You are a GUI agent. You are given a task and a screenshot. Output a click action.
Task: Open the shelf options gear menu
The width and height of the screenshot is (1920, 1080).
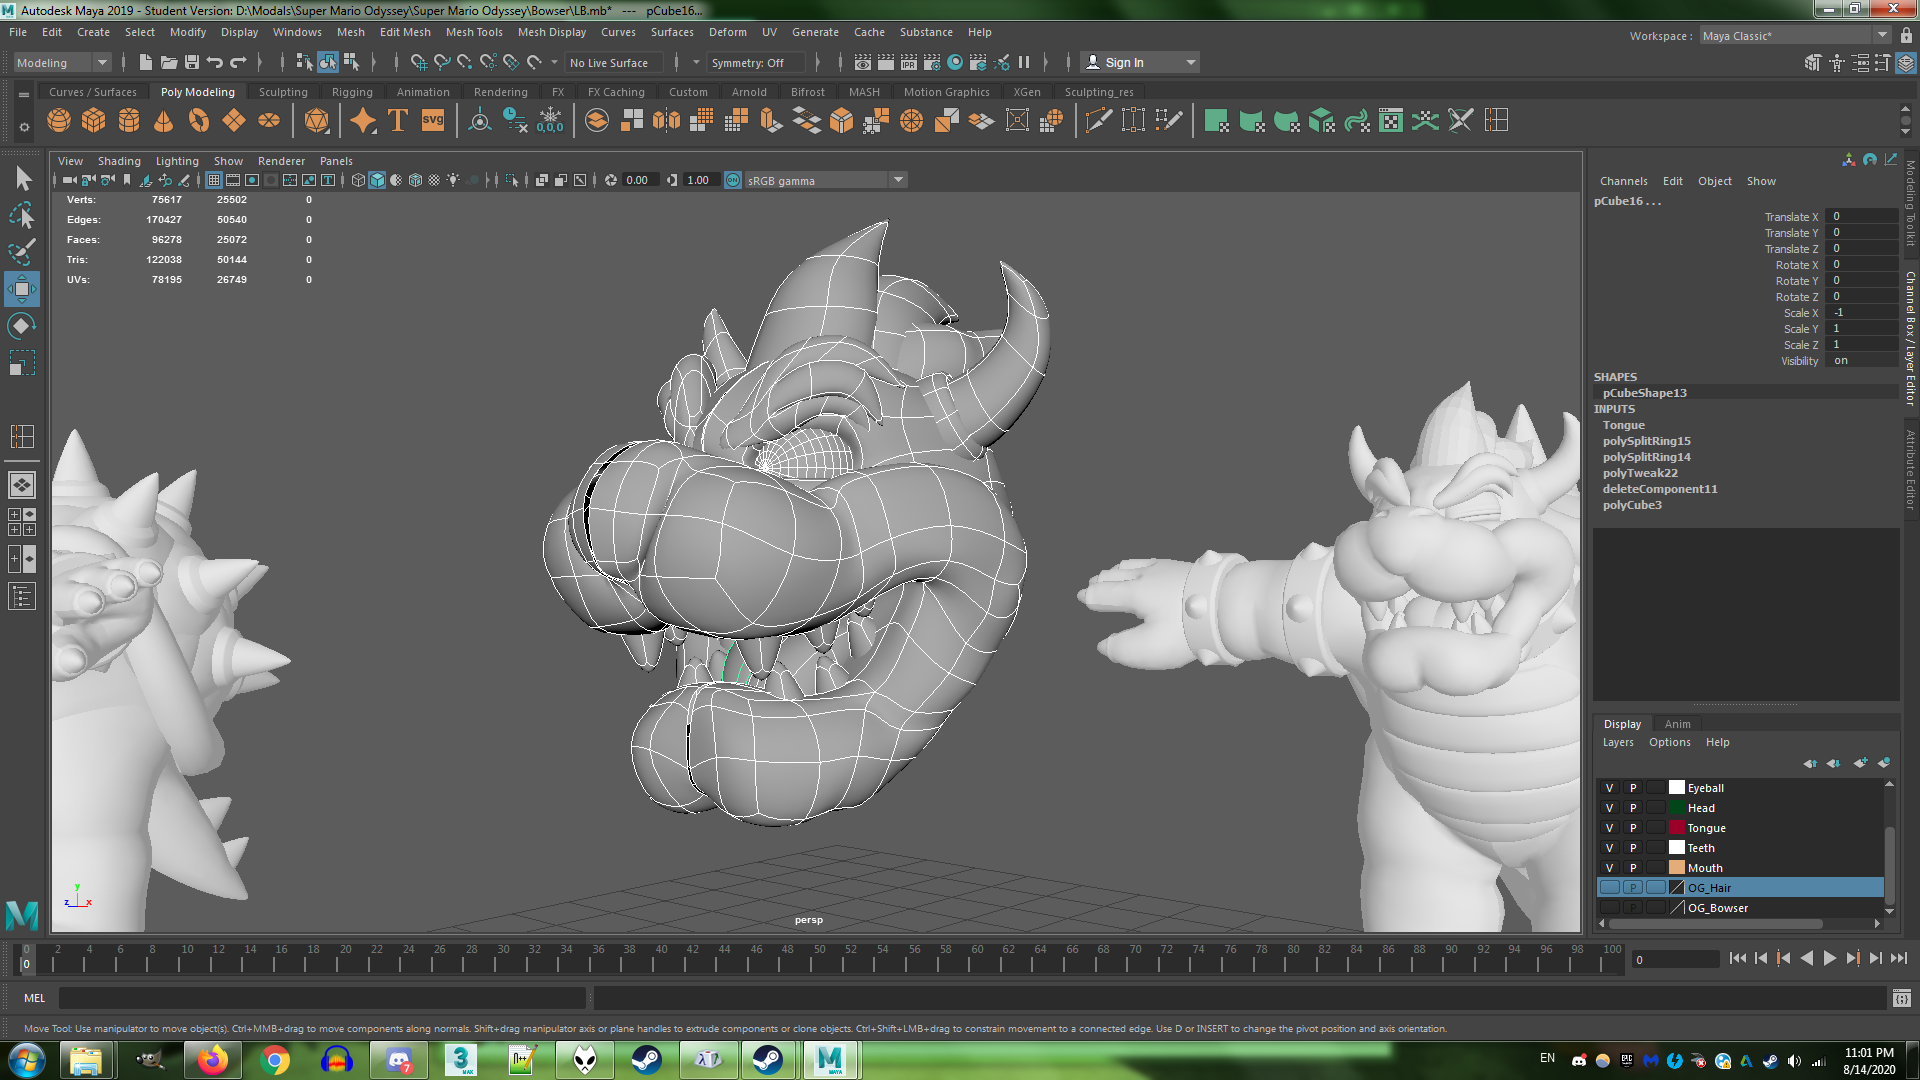pos(24,127)
